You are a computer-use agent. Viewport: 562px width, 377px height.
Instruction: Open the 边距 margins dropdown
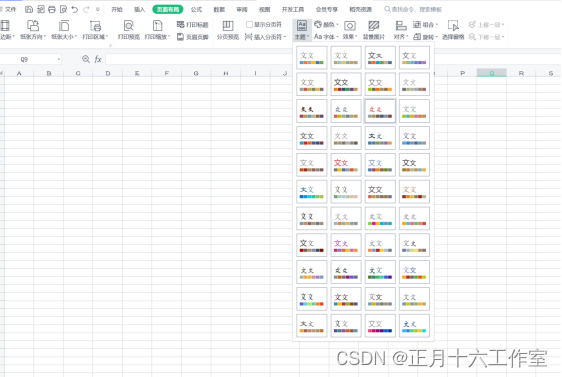7,30
